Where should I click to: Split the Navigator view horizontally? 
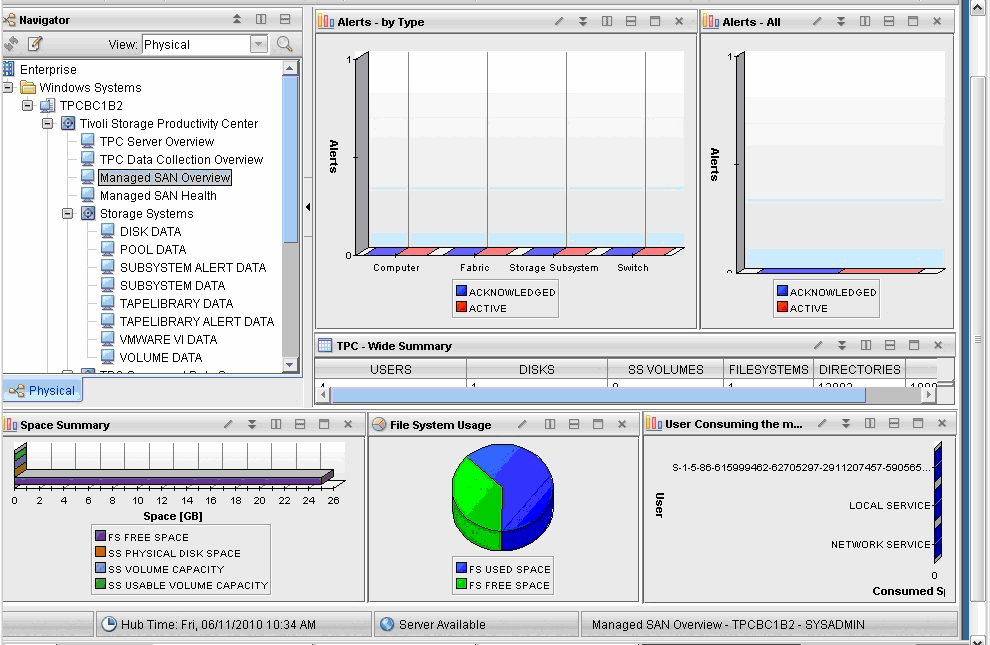[x=285, y=20]
